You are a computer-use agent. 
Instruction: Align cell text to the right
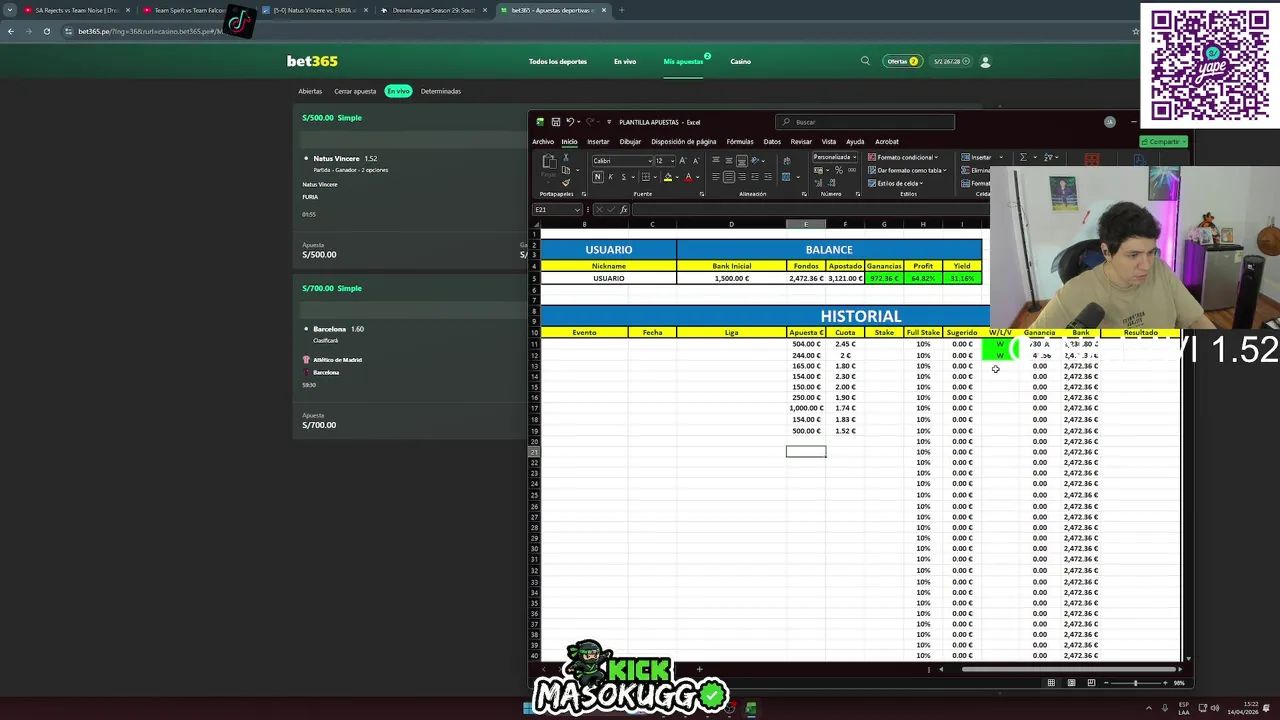pos(742,177)
